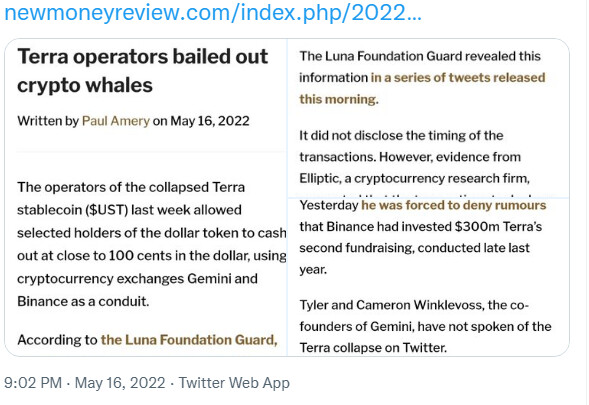Screen dimensions: 589x405
Task: Click the tweet footer date May 16, 2022
Action: click(120, 383)
